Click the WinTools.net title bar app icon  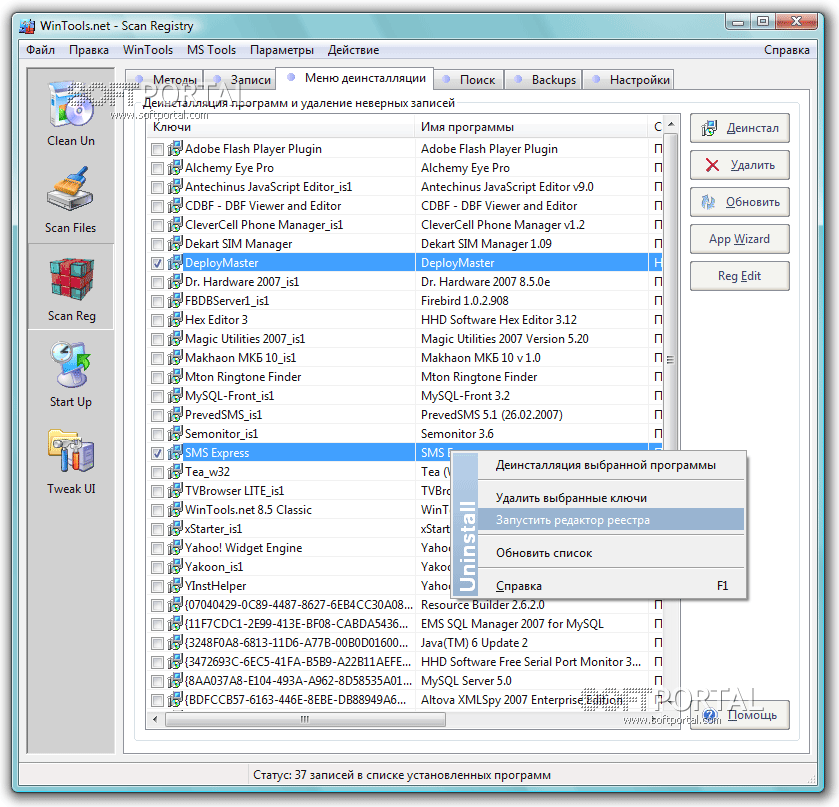click(27, 26)
